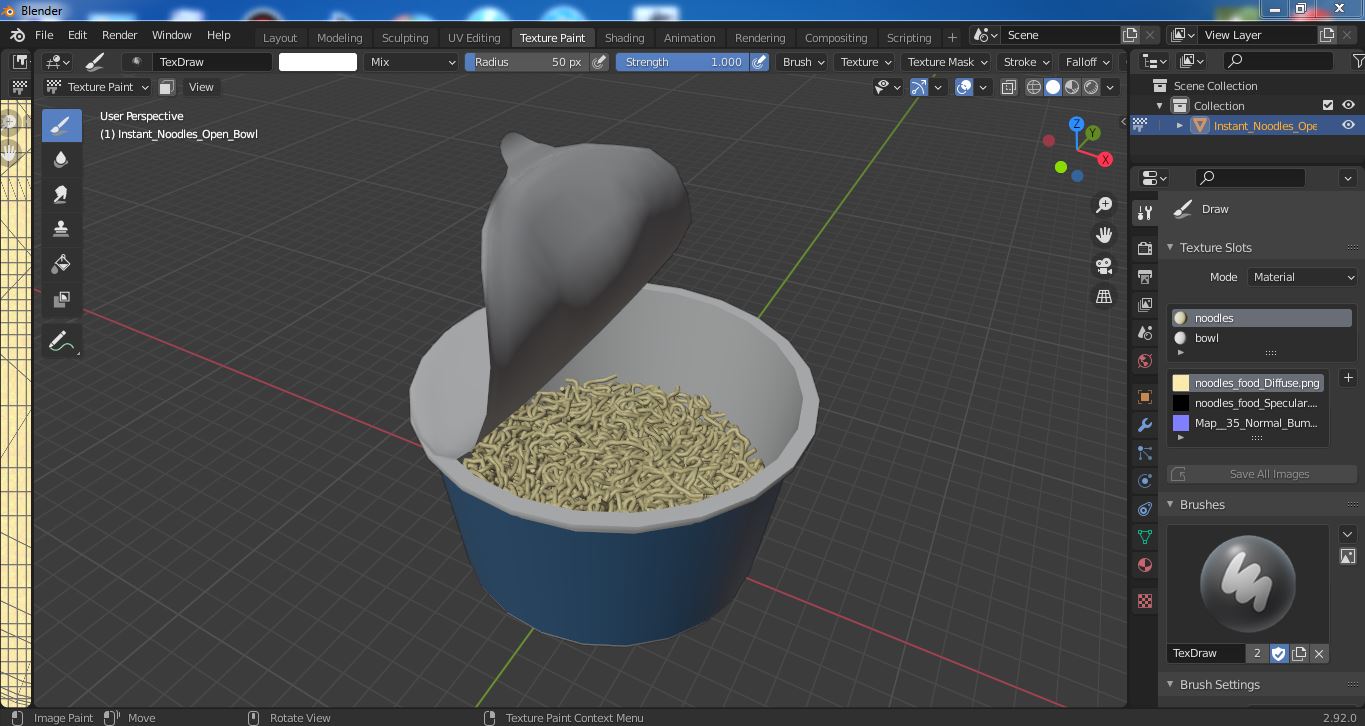Duplicate the TexDraw brush
The height and width of the screenshot is (726, 1365).
[x=1299, y=653]
